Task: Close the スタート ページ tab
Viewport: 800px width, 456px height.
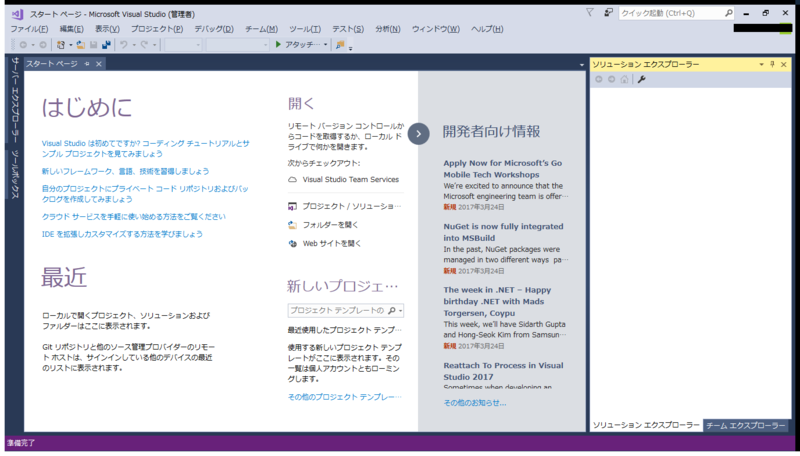Action: pos(98,64)
